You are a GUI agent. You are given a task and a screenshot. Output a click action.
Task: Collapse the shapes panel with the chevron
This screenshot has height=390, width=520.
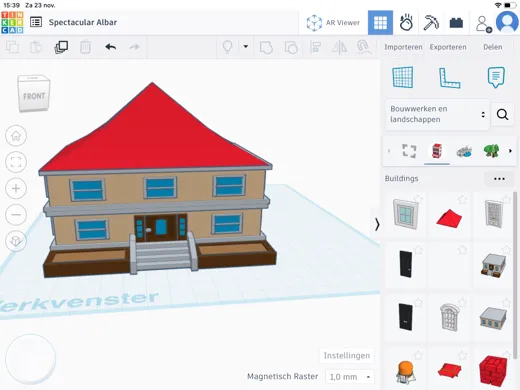(377, 224)
